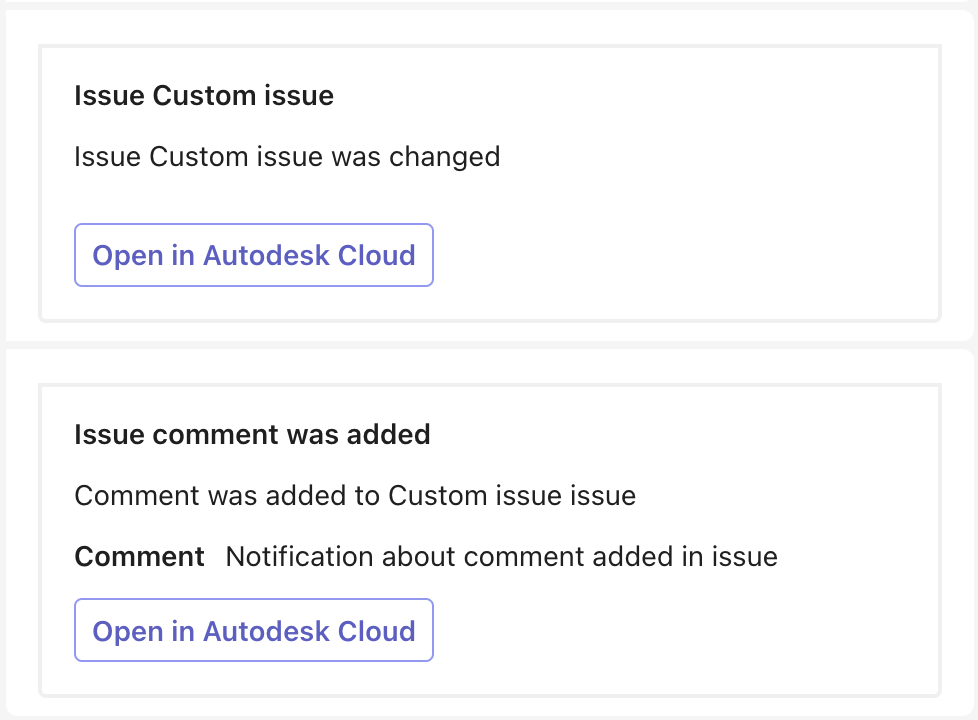Click "Comment was added to Custom issue issue"

pos(355,495)
